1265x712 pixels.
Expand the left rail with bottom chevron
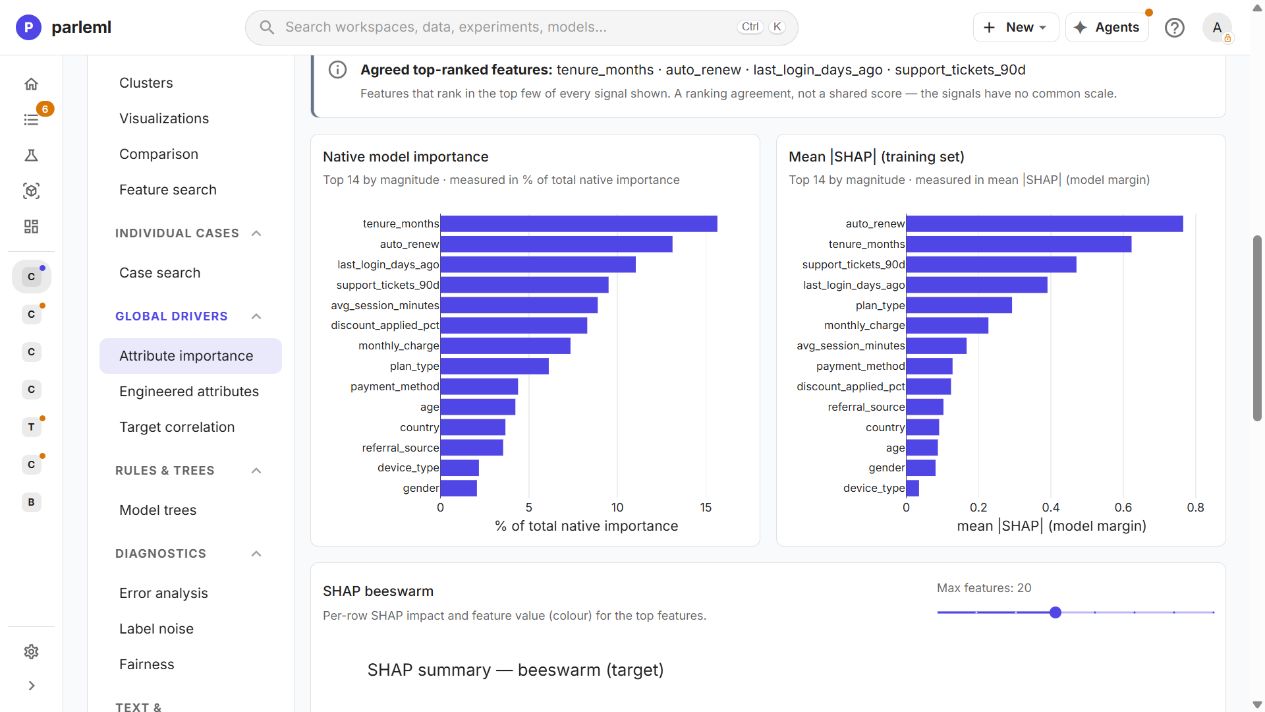(31, 686)
